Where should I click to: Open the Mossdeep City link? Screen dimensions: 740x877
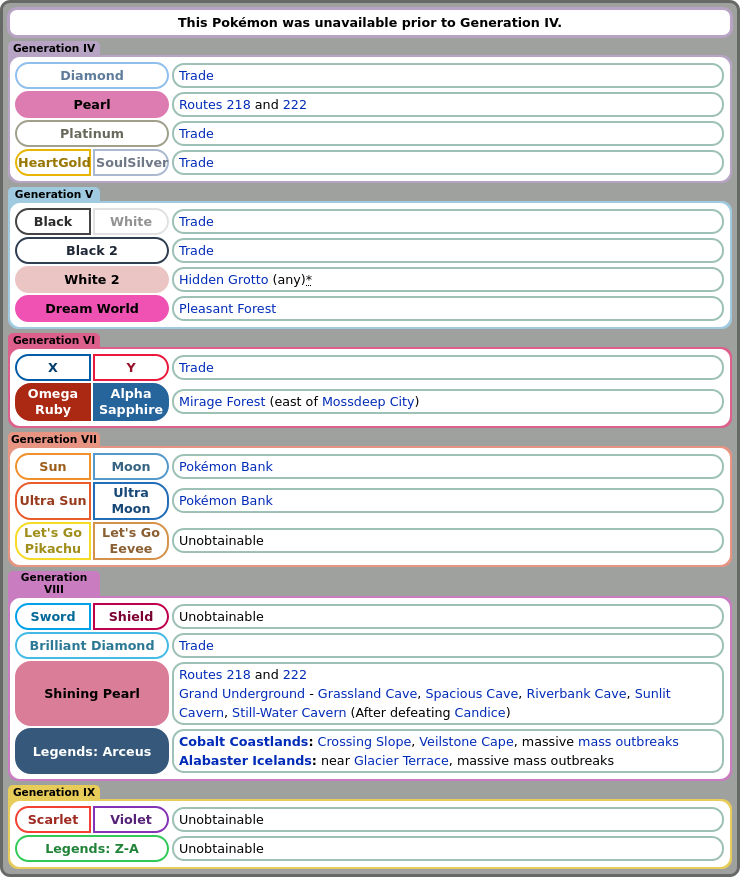tap(369, 402)
